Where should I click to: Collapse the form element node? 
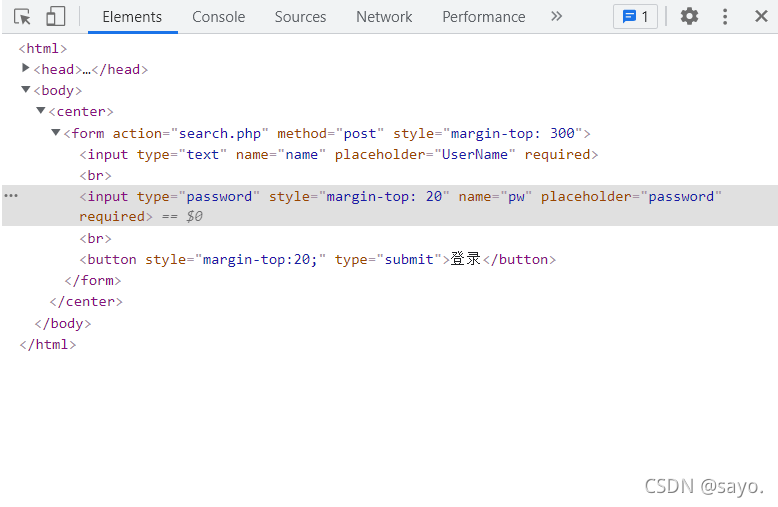(x=56, y=132)
